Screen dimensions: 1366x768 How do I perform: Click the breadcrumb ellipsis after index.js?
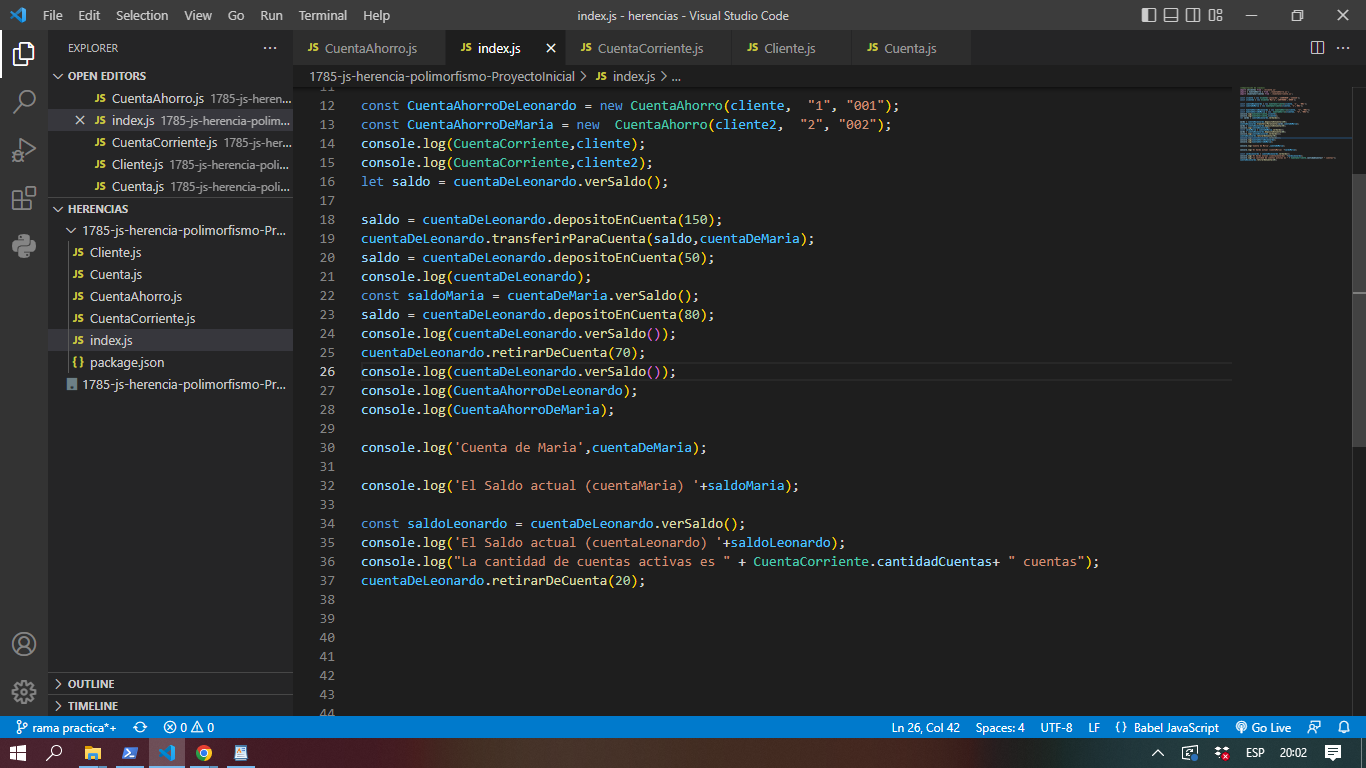pyautogui.click(x=676, y=76)
